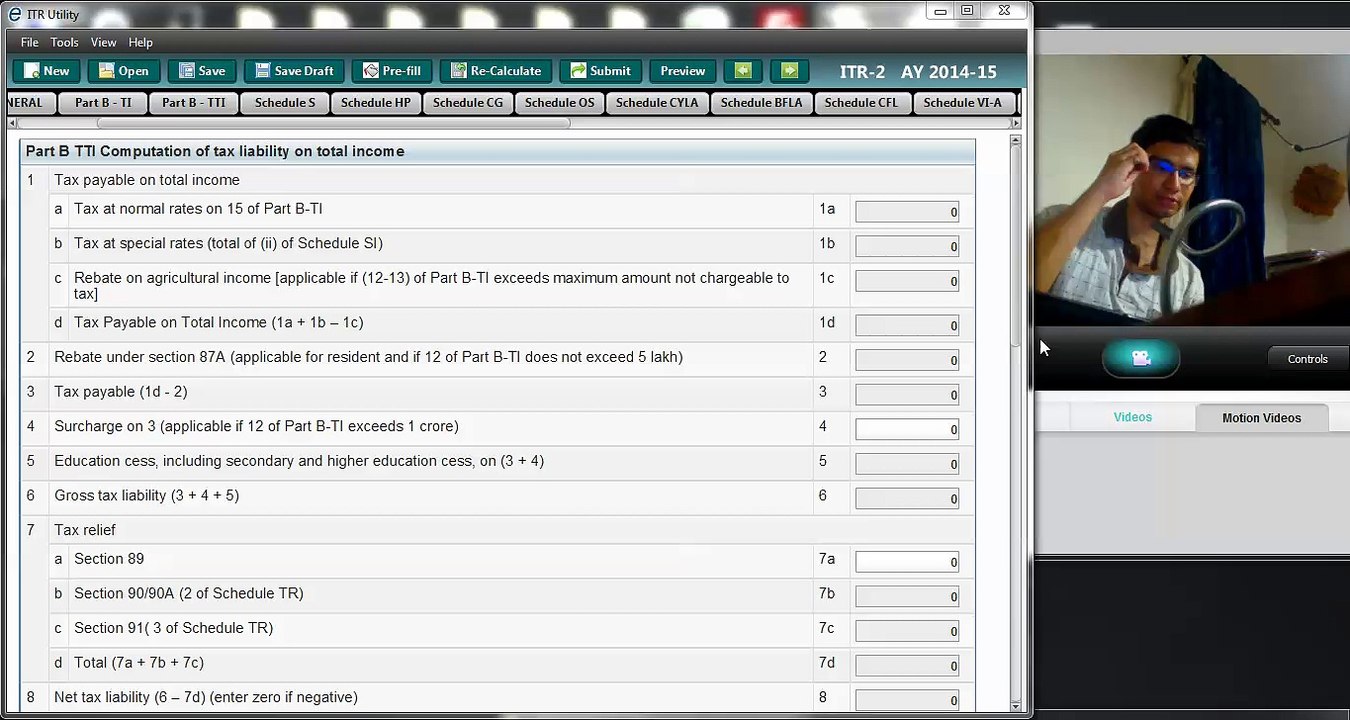1350x720 pixels.
Task: Open Controls in the webcam window
Action: (1308, 359)
